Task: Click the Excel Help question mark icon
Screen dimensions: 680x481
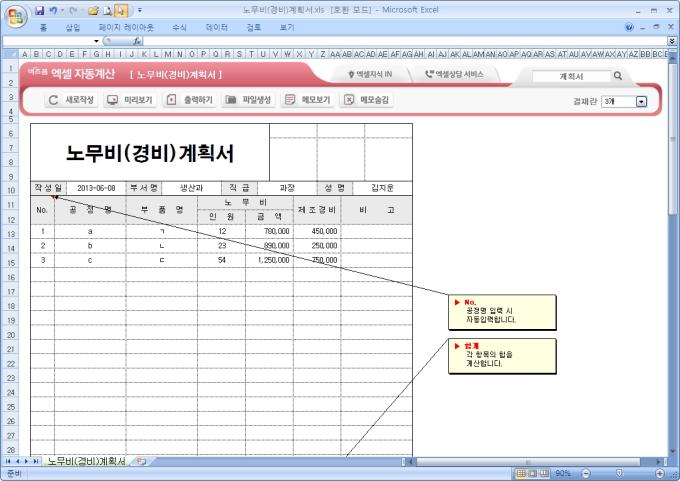Action: (629, 27)
